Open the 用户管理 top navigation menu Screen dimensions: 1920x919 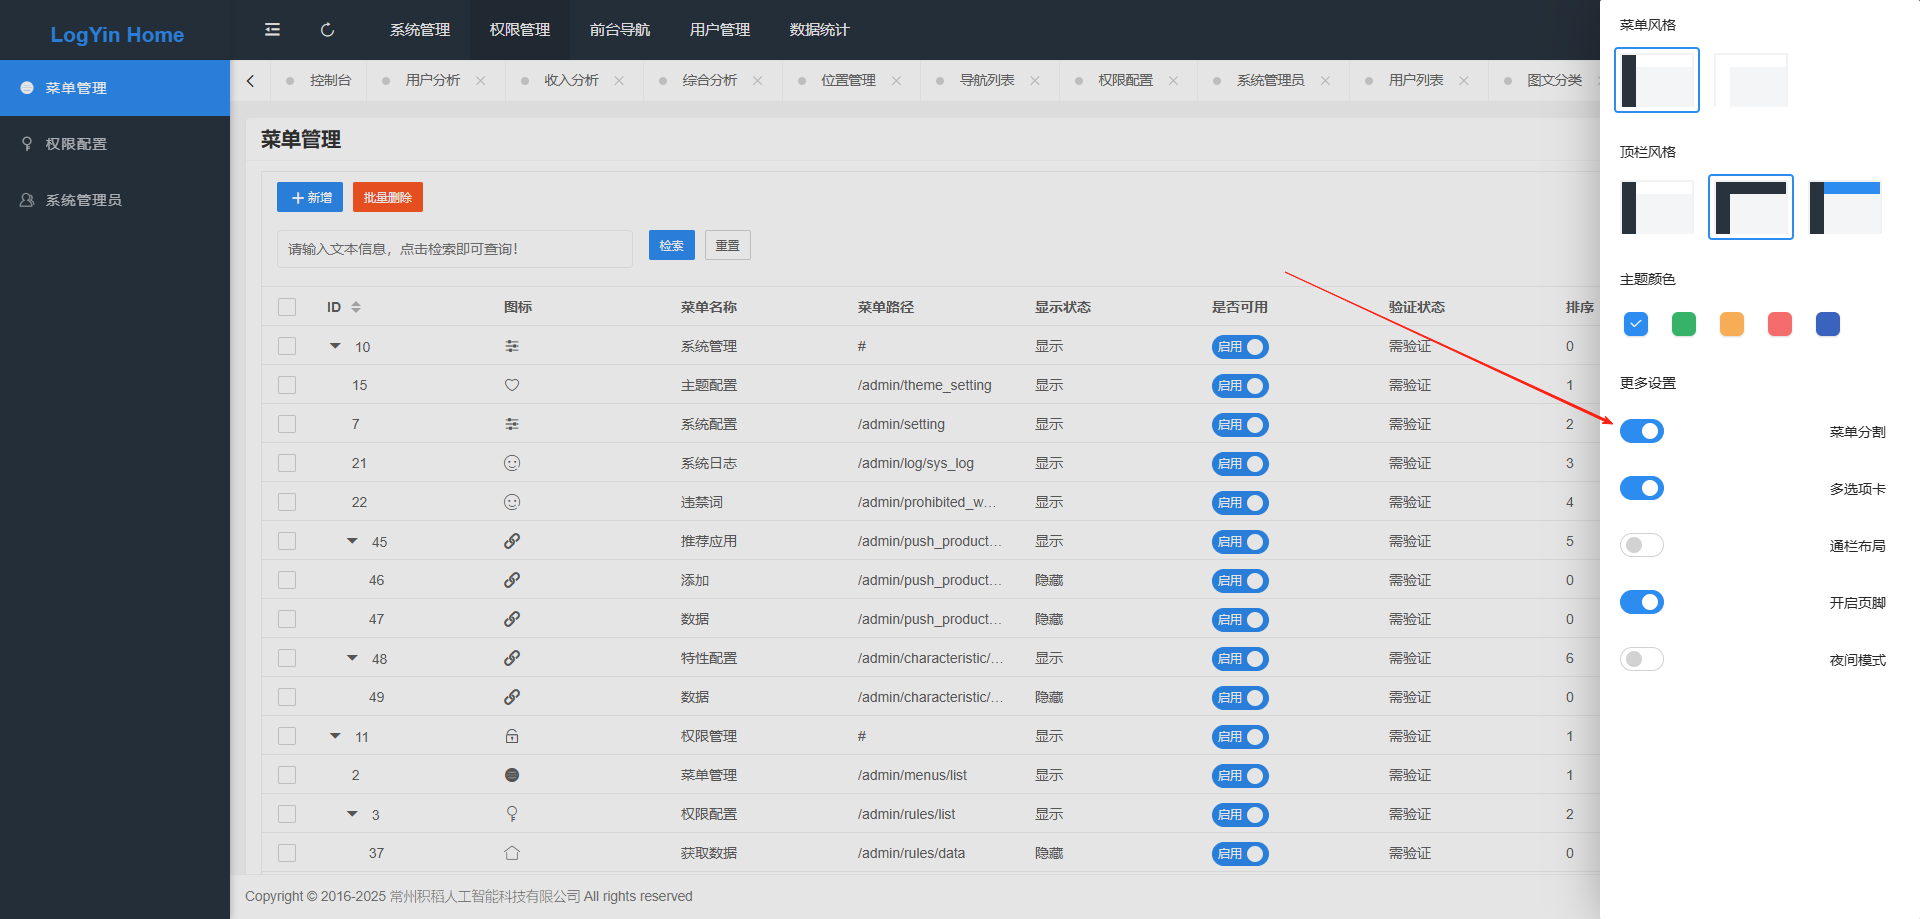(720, 30)
